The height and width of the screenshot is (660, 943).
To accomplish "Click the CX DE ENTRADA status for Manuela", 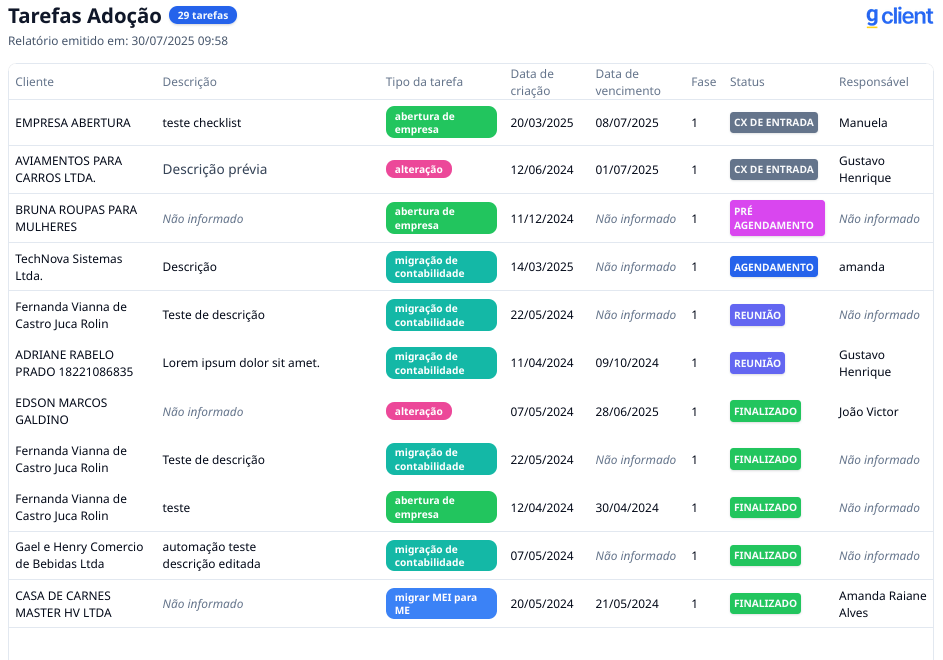I will pyautogui.click(x=773, y=122).
